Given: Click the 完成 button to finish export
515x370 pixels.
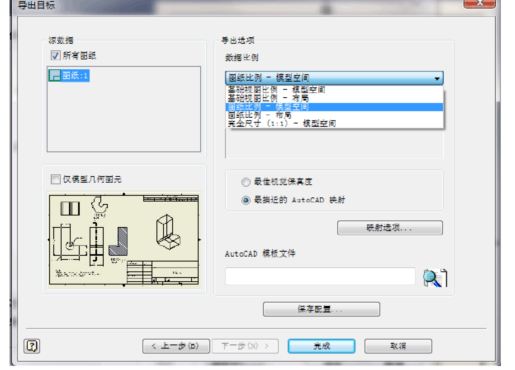Looking at the screenshot, I should point(321,346).
